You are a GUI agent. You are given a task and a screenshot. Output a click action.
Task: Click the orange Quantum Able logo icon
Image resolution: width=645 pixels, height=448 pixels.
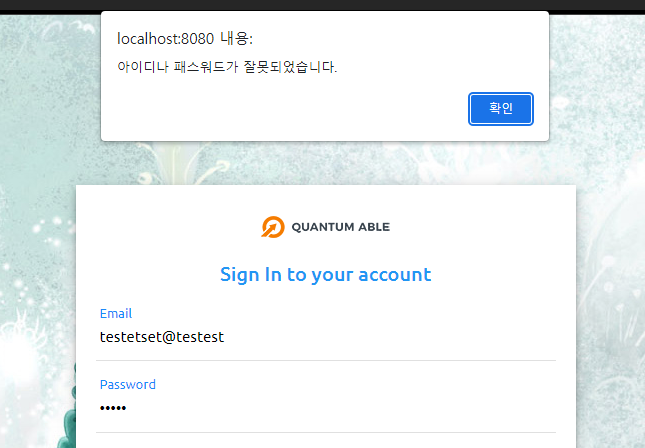coord(273,227)
